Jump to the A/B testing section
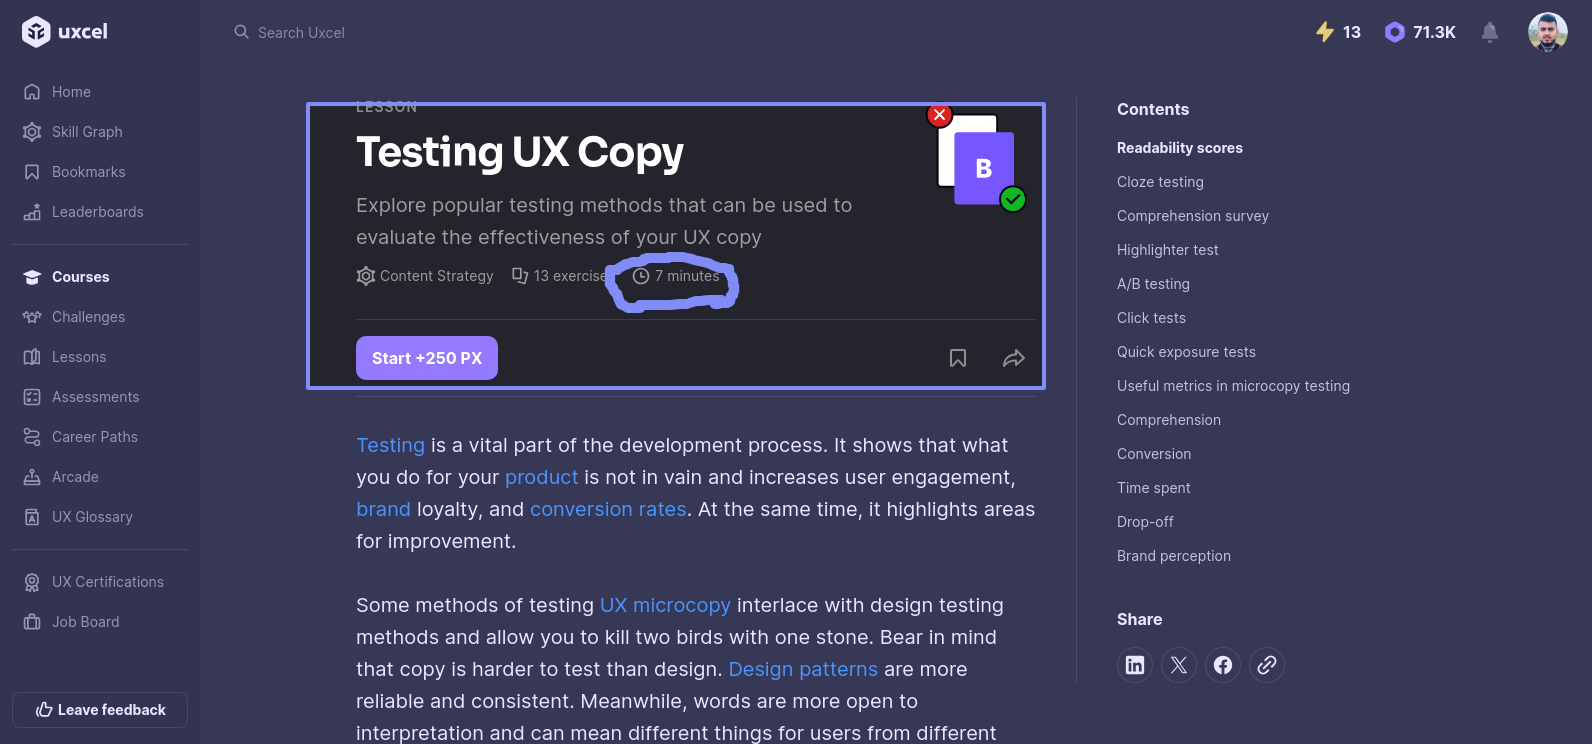Screen dimensions: 1592x744 click(1153, 284)
